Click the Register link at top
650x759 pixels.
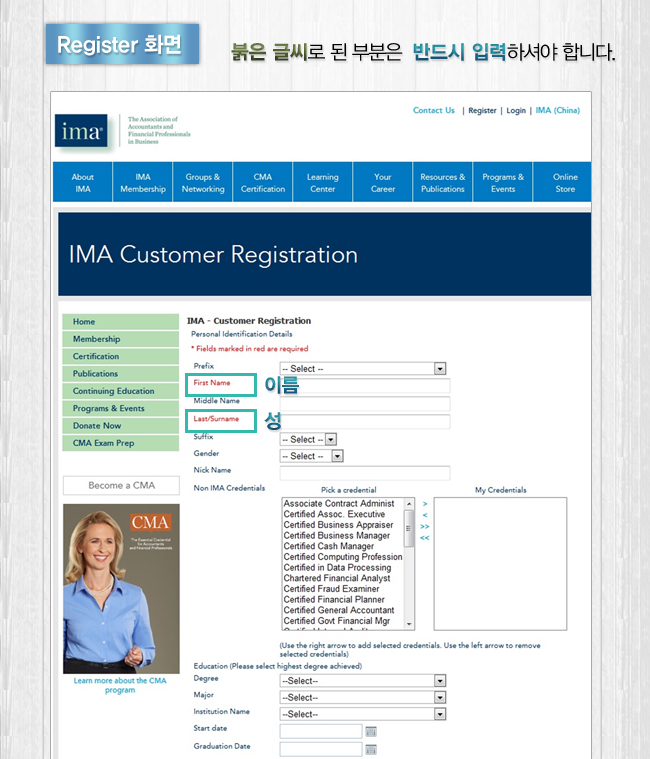482,110
